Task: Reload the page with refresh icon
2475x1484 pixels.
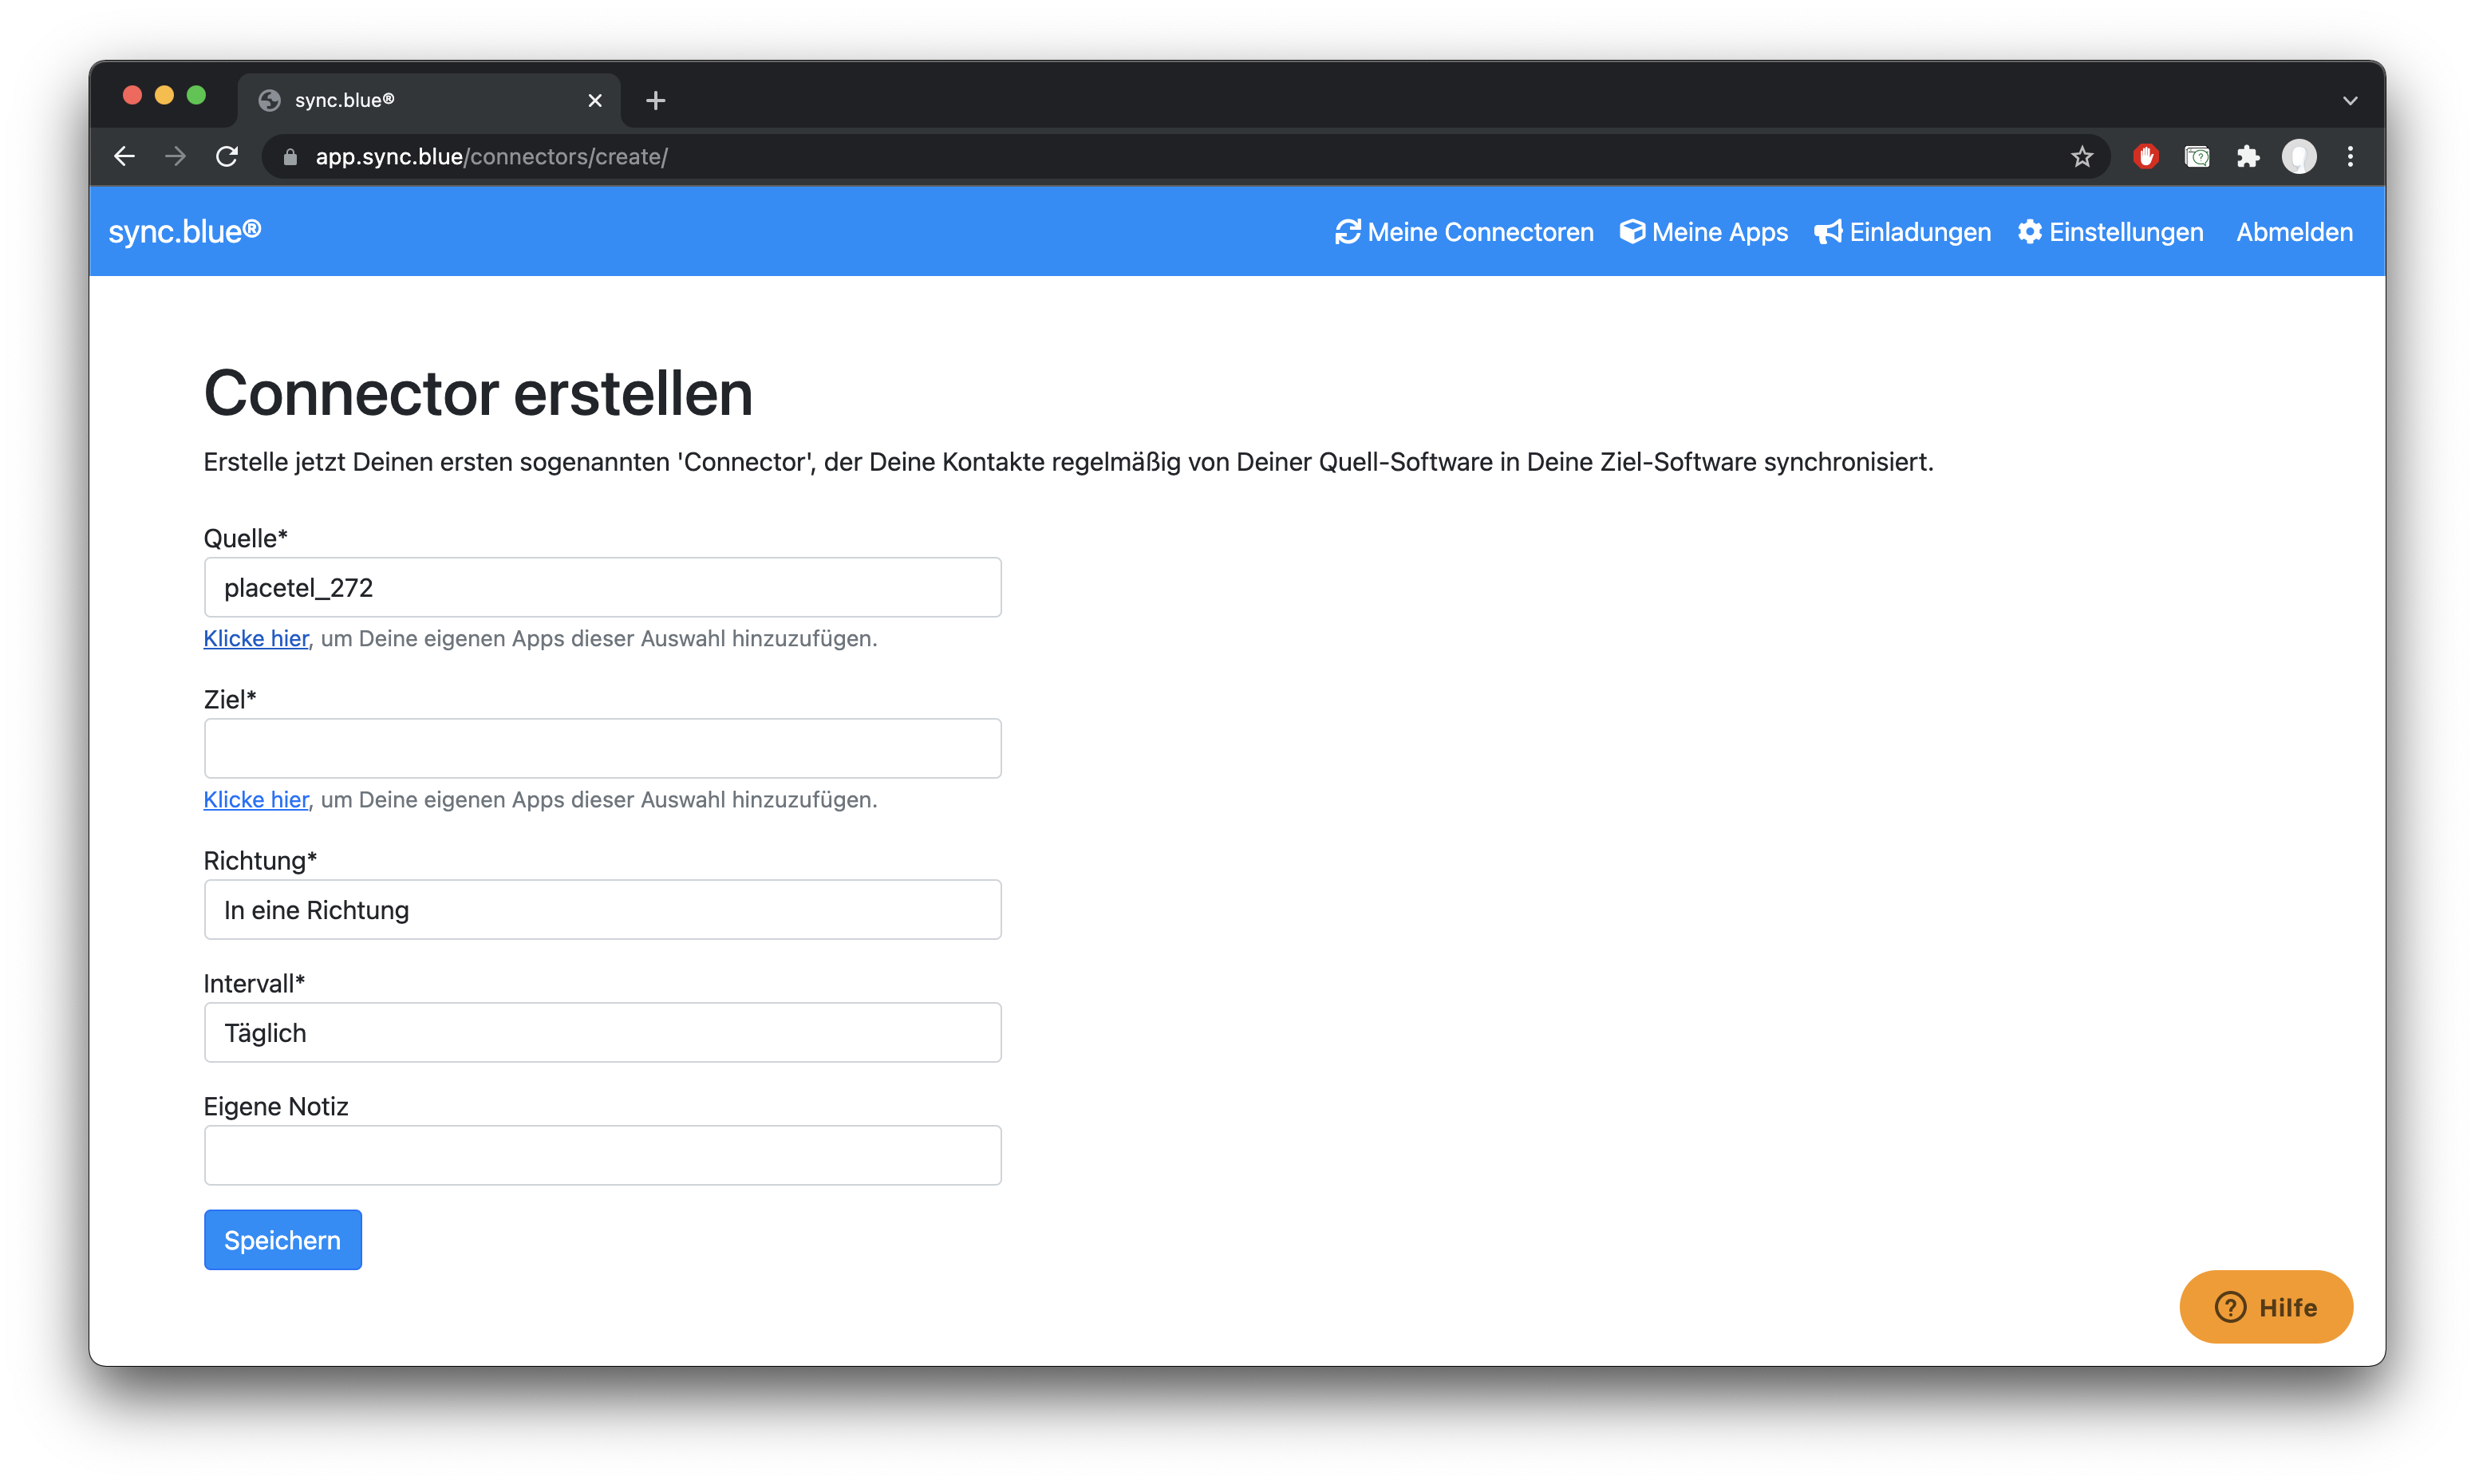Action: pos(227,157)
